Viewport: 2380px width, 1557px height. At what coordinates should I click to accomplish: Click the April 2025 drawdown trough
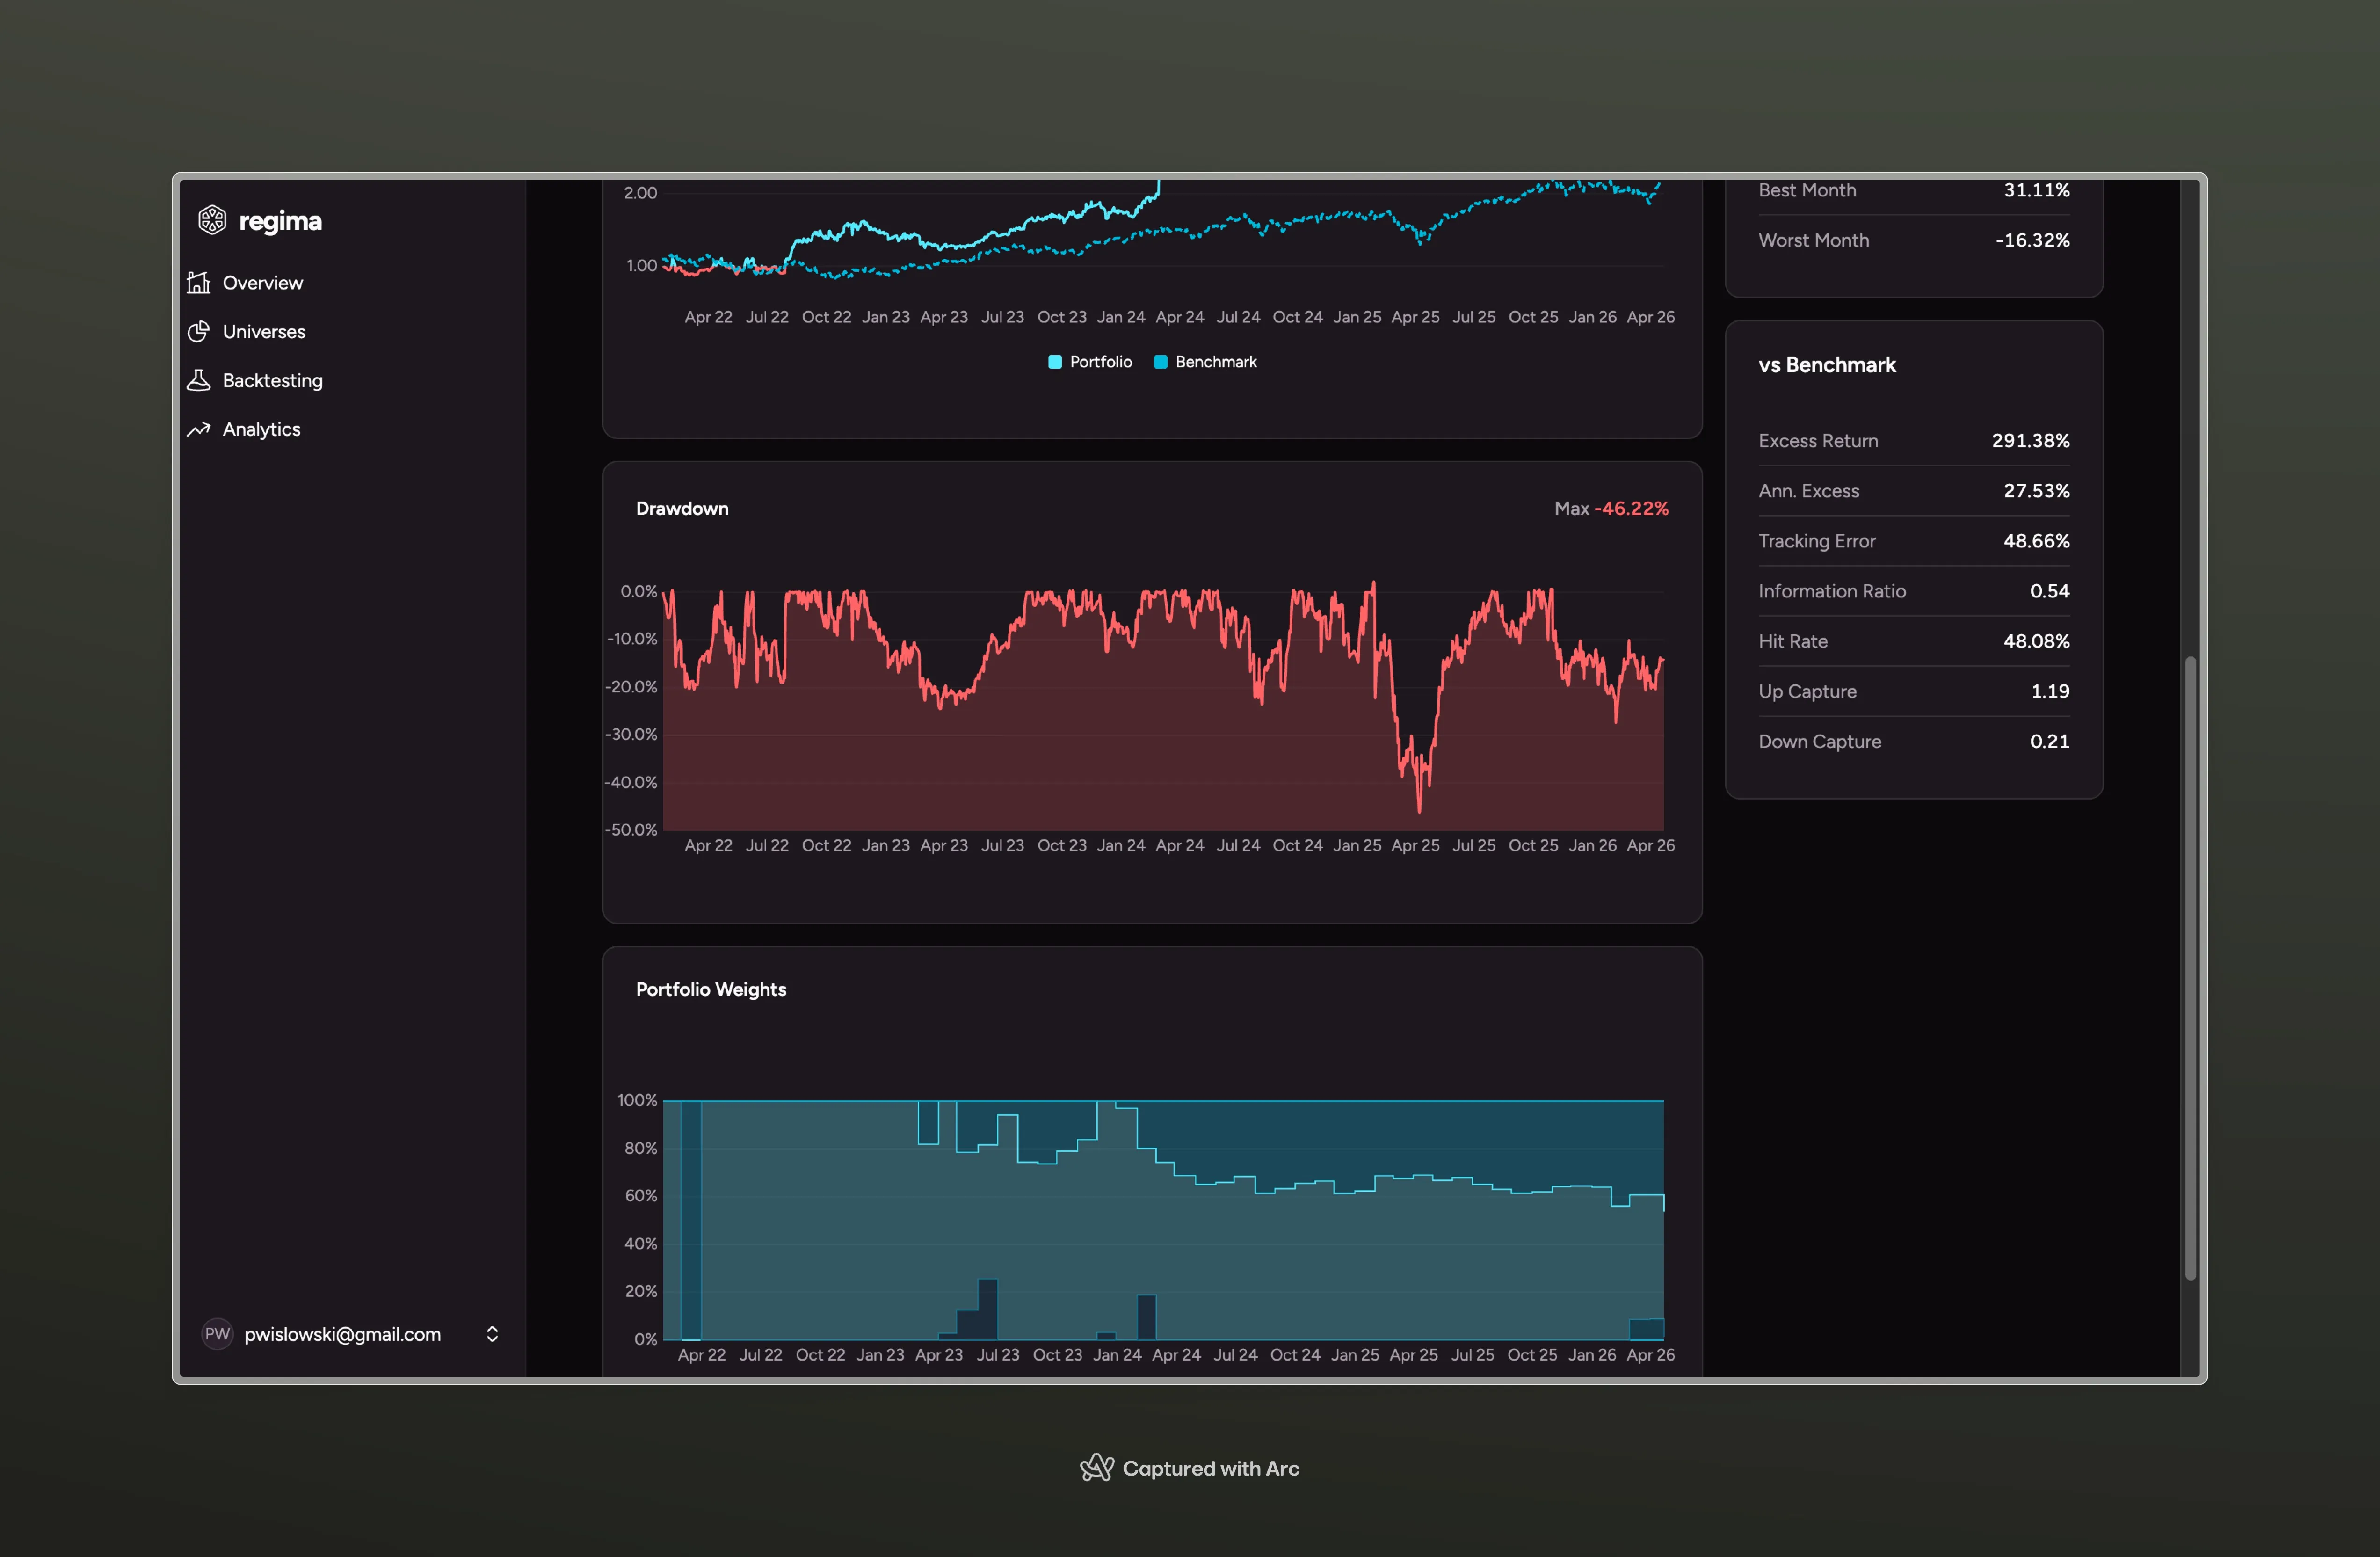pos(1419,808)
